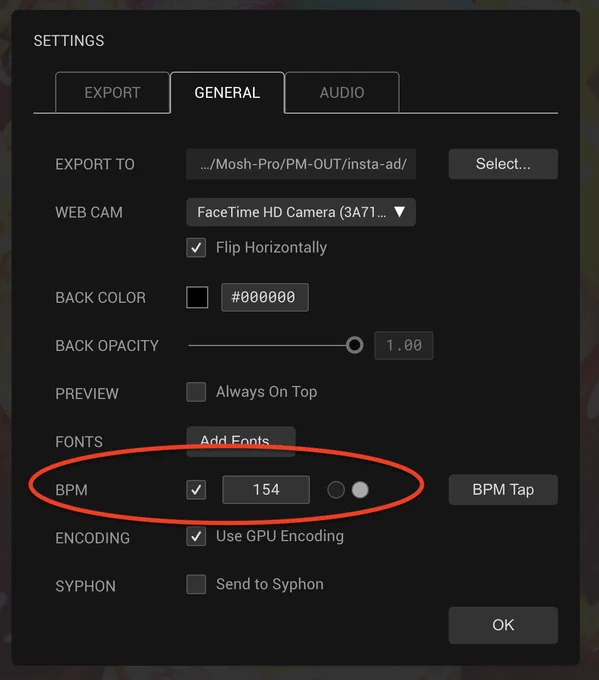Disable Use GPU Encoding checkbox
The height and width of the screenshot is (680, 599).
(x=196, y=536)
